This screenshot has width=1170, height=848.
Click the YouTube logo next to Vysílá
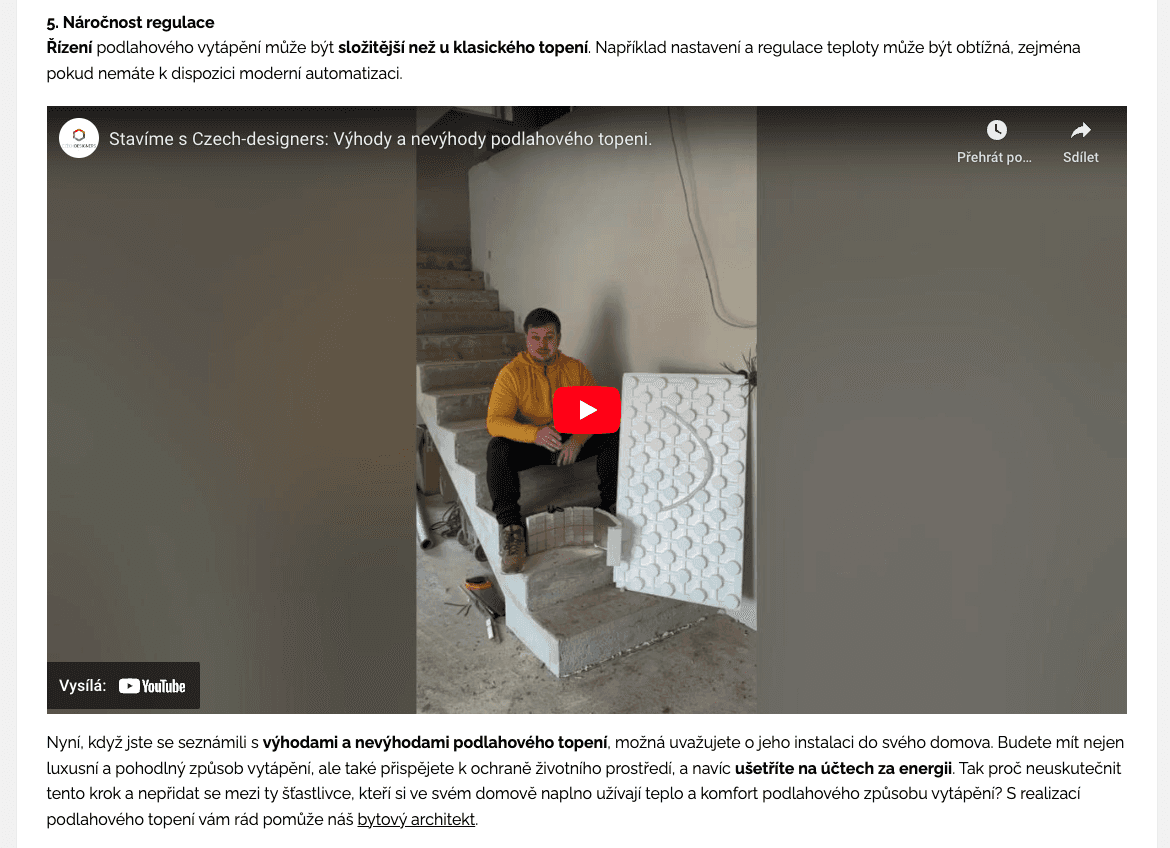(152, 686)
